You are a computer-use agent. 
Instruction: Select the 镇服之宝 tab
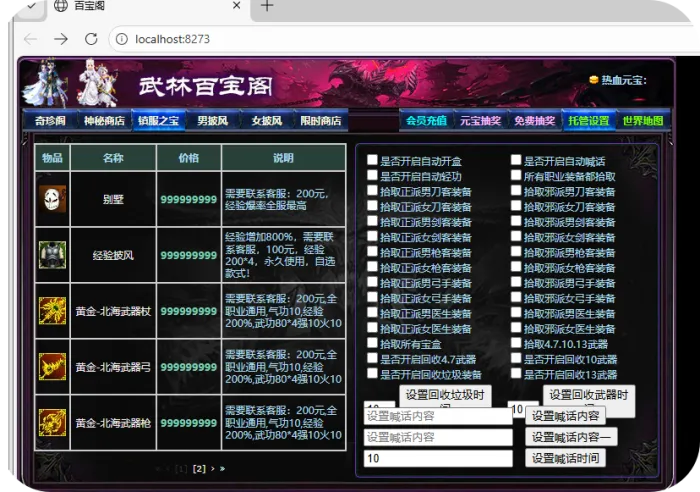pyautogui.click(x=158, y=121)
